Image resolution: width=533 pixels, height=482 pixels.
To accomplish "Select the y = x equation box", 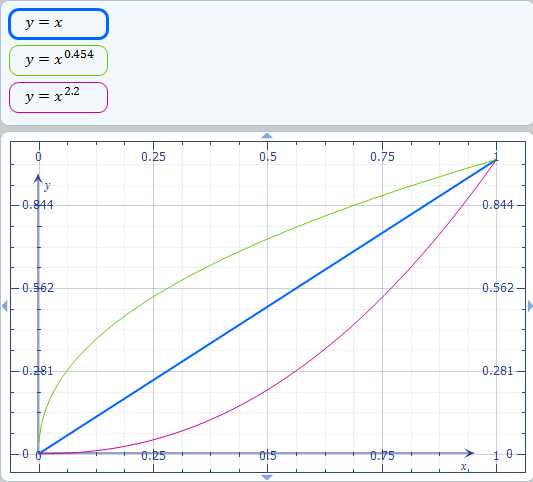I will pos(58,24).
